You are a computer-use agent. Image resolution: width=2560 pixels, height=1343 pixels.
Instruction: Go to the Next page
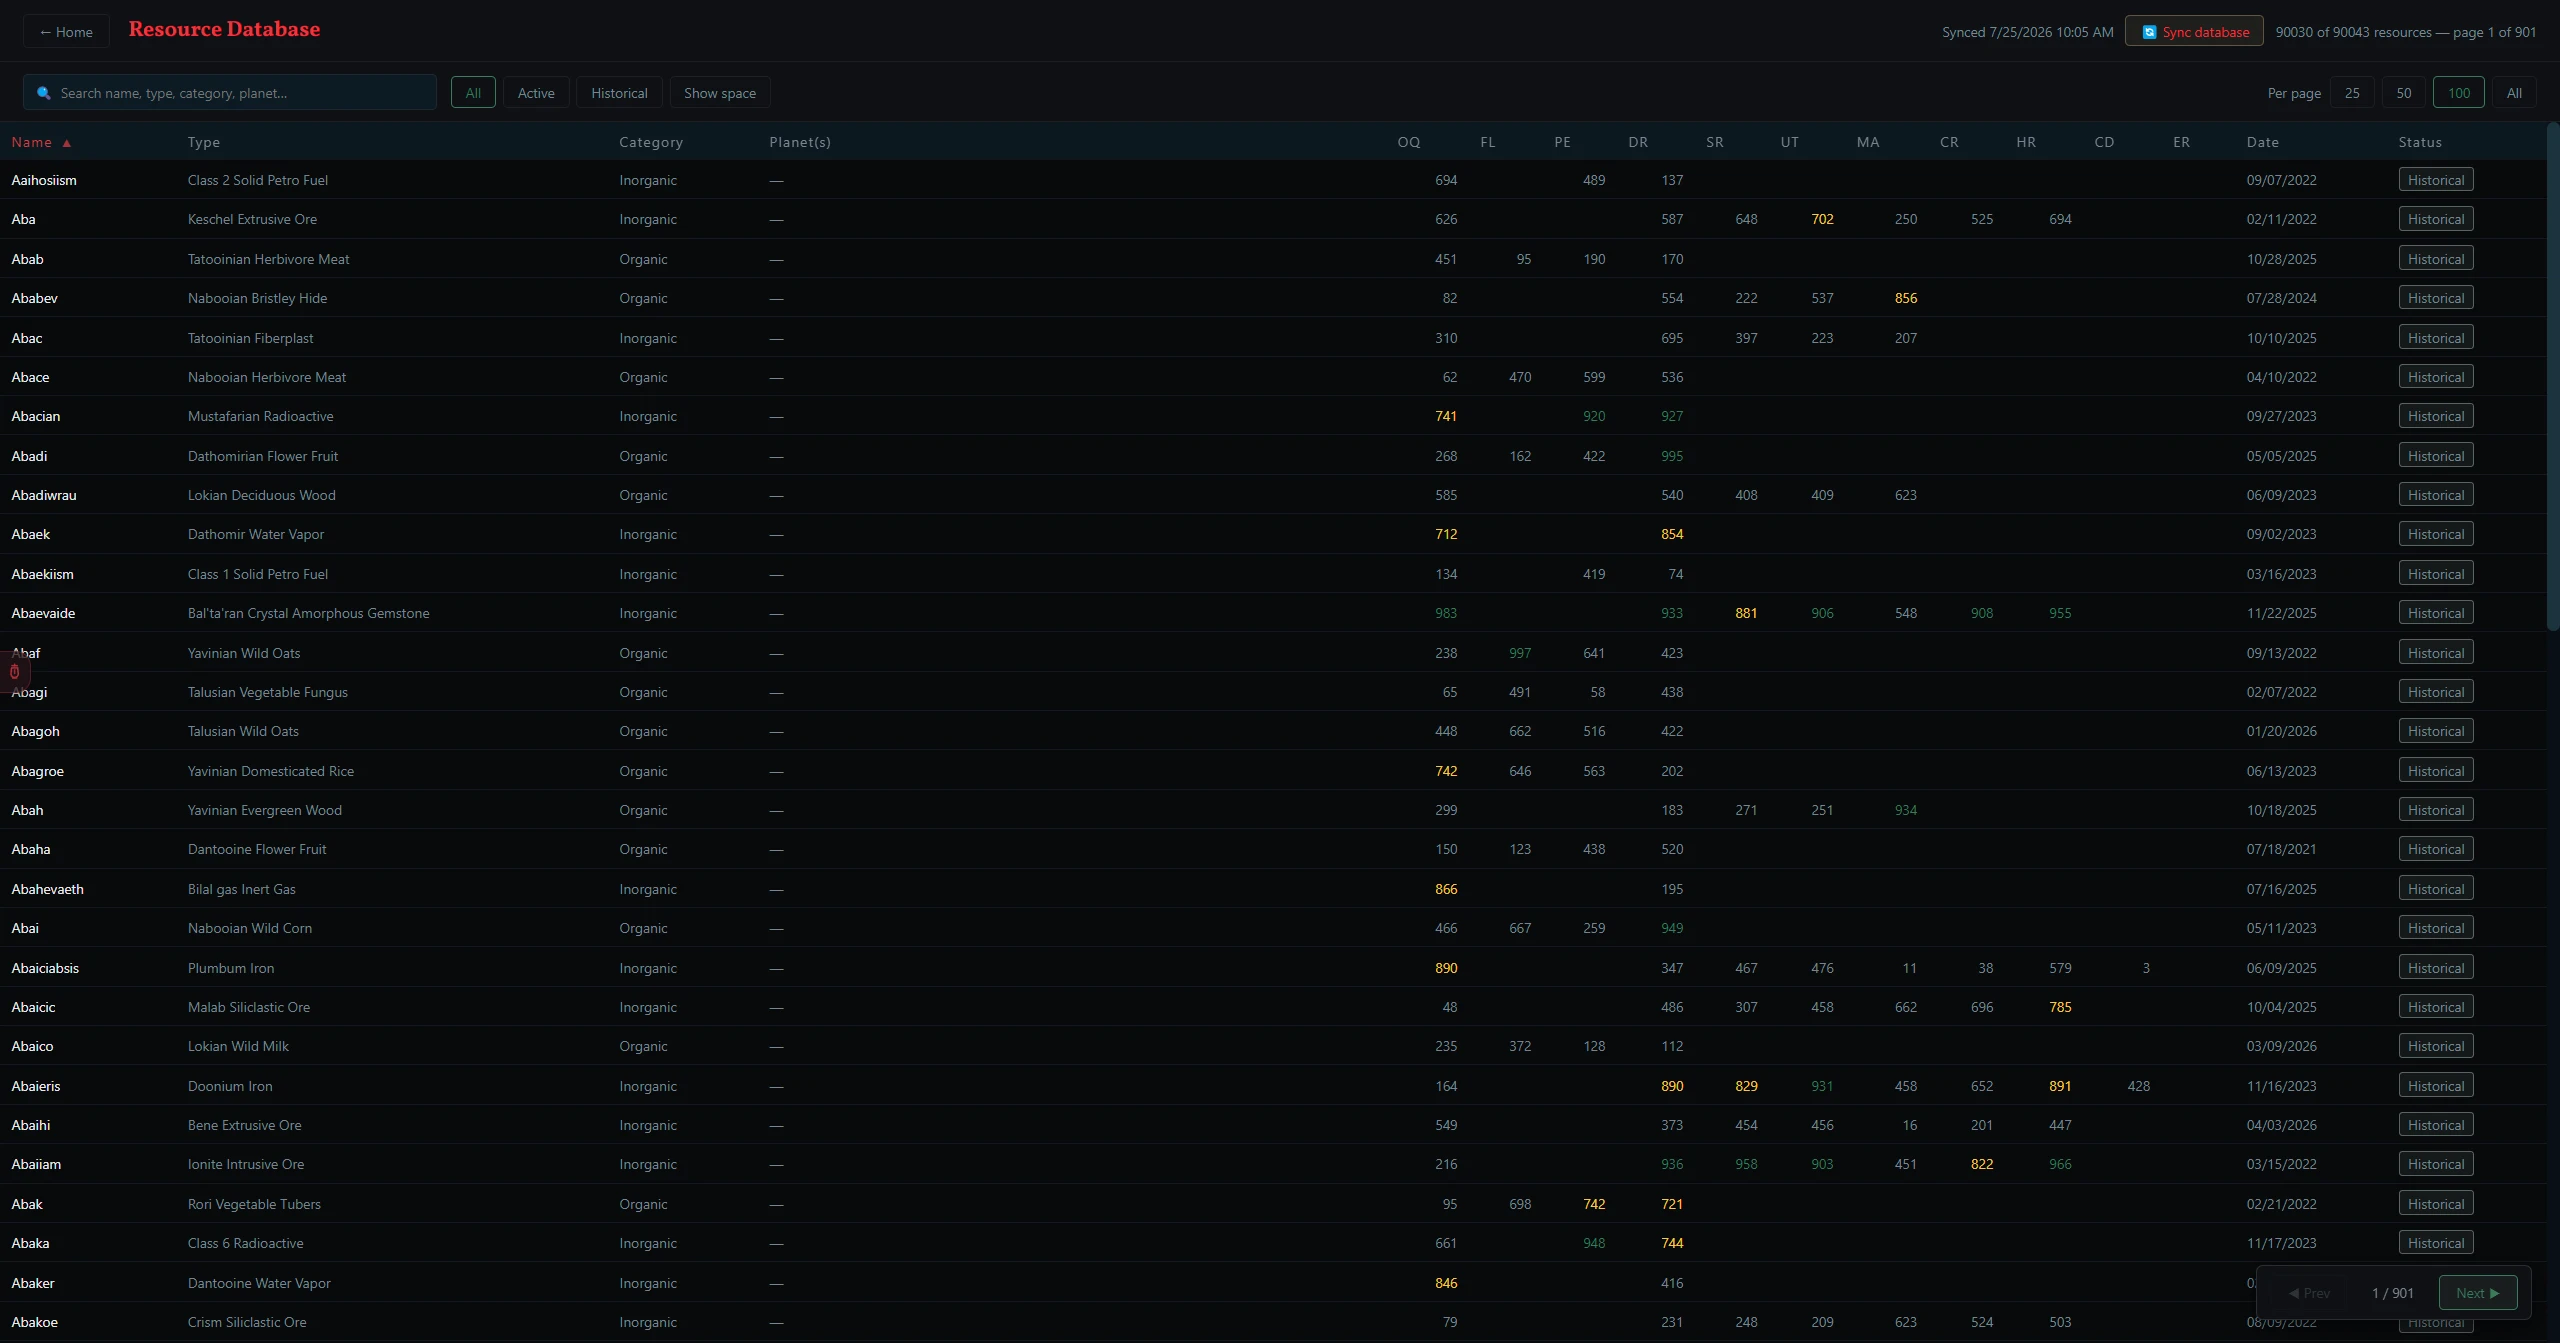click(x=2477, y=1293)
